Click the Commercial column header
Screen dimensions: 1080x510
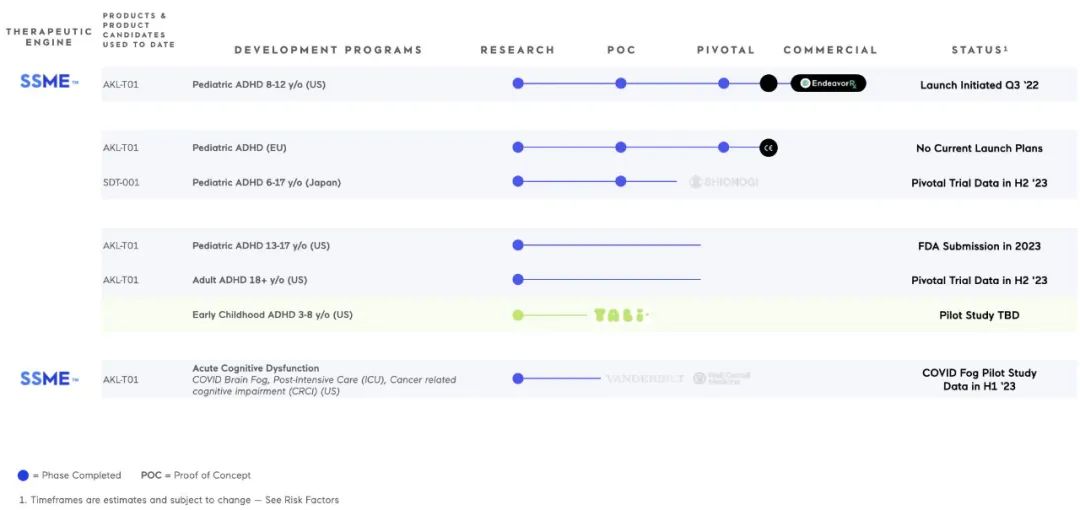[x=830, y=50]
